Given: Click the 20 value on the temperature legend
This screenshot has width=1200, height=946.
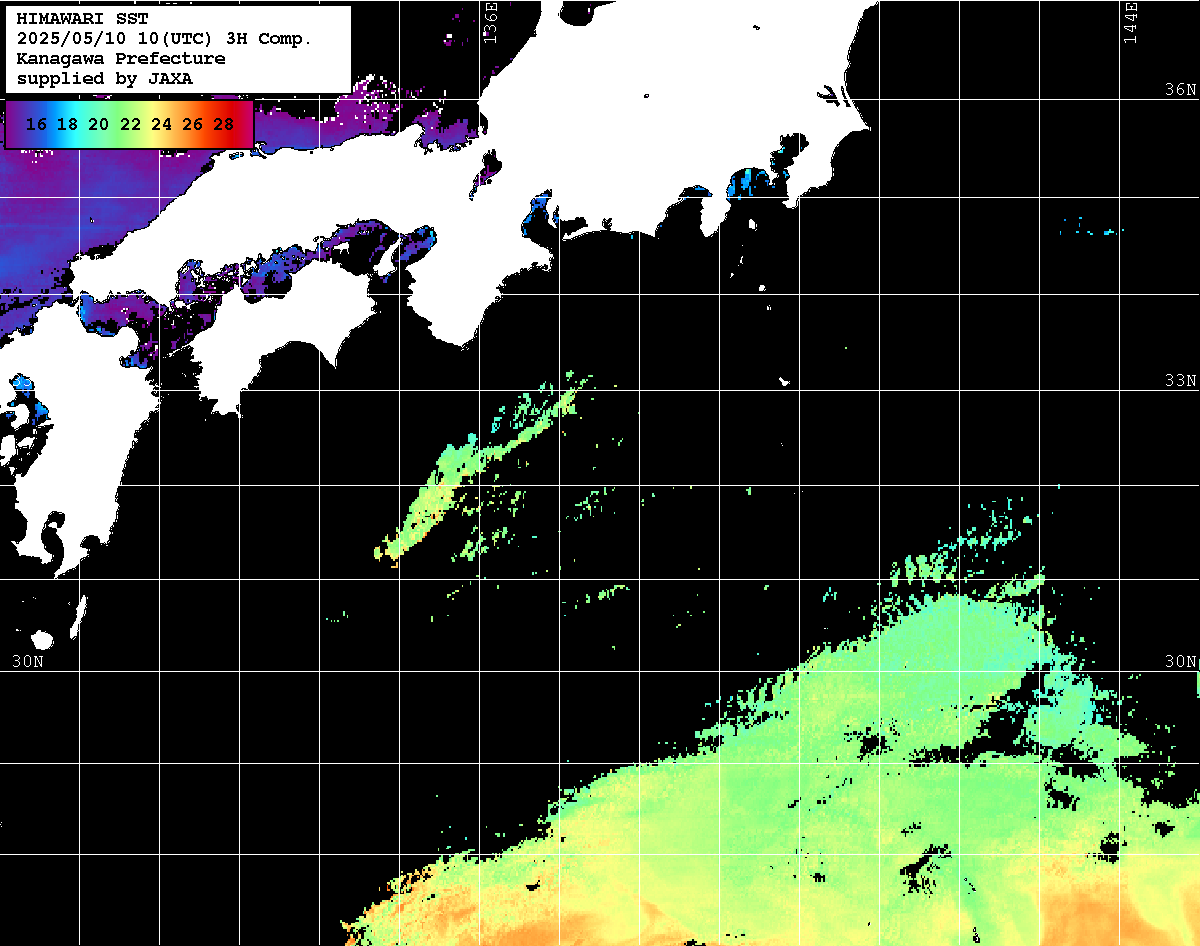Looking at the screenshot, I should pos(98,125).
